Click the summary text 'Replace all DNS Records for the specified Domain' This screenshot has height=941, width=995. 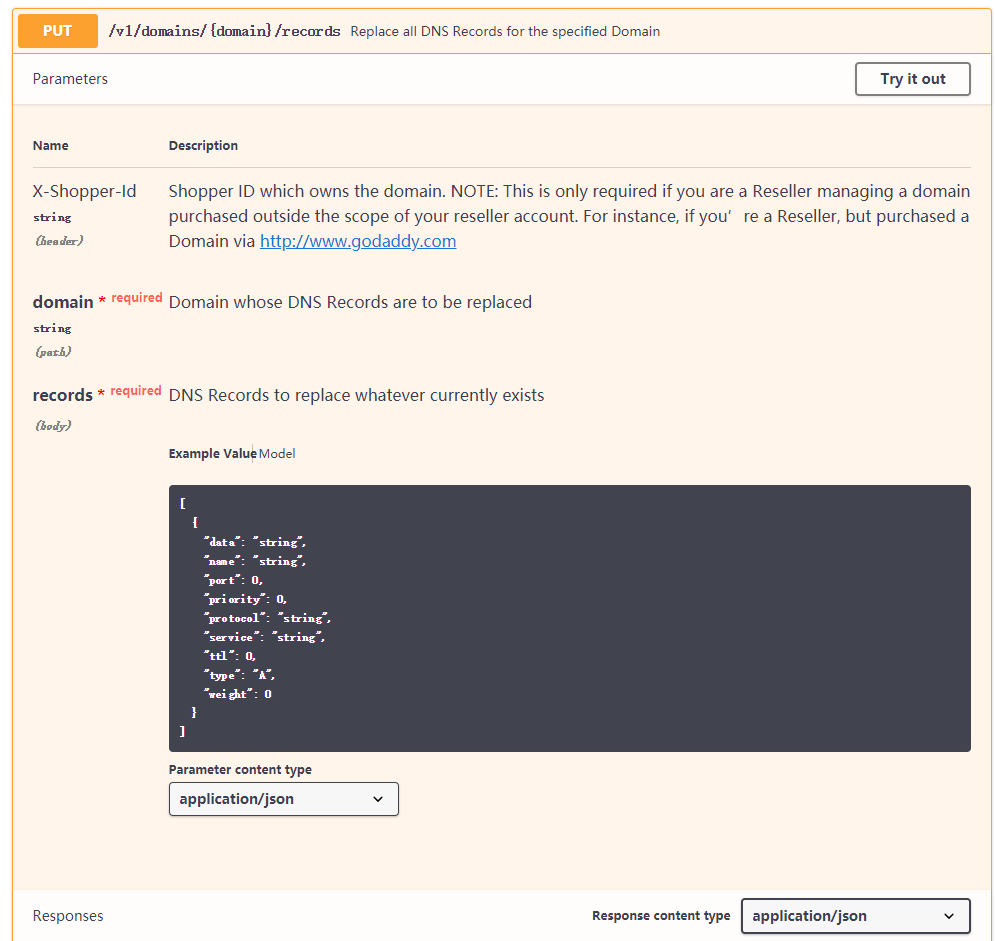pos(505,31)
